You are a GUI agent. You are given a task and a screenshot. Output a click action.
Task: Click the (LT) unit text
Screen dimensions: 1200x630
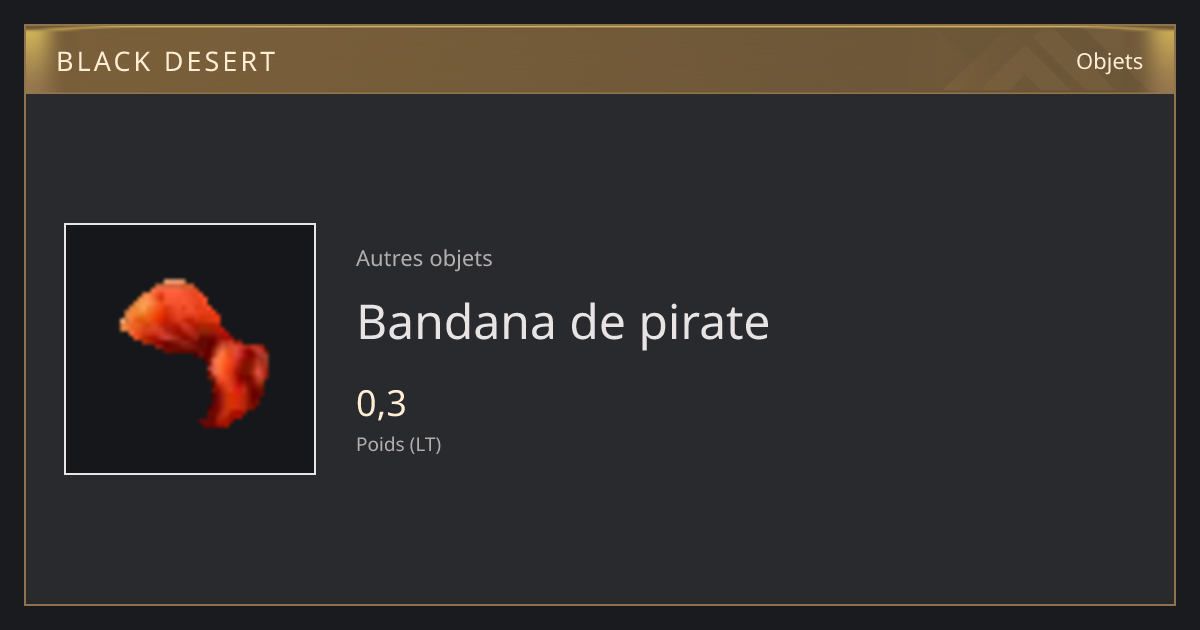pyautogui.click(x=425, y=444)
